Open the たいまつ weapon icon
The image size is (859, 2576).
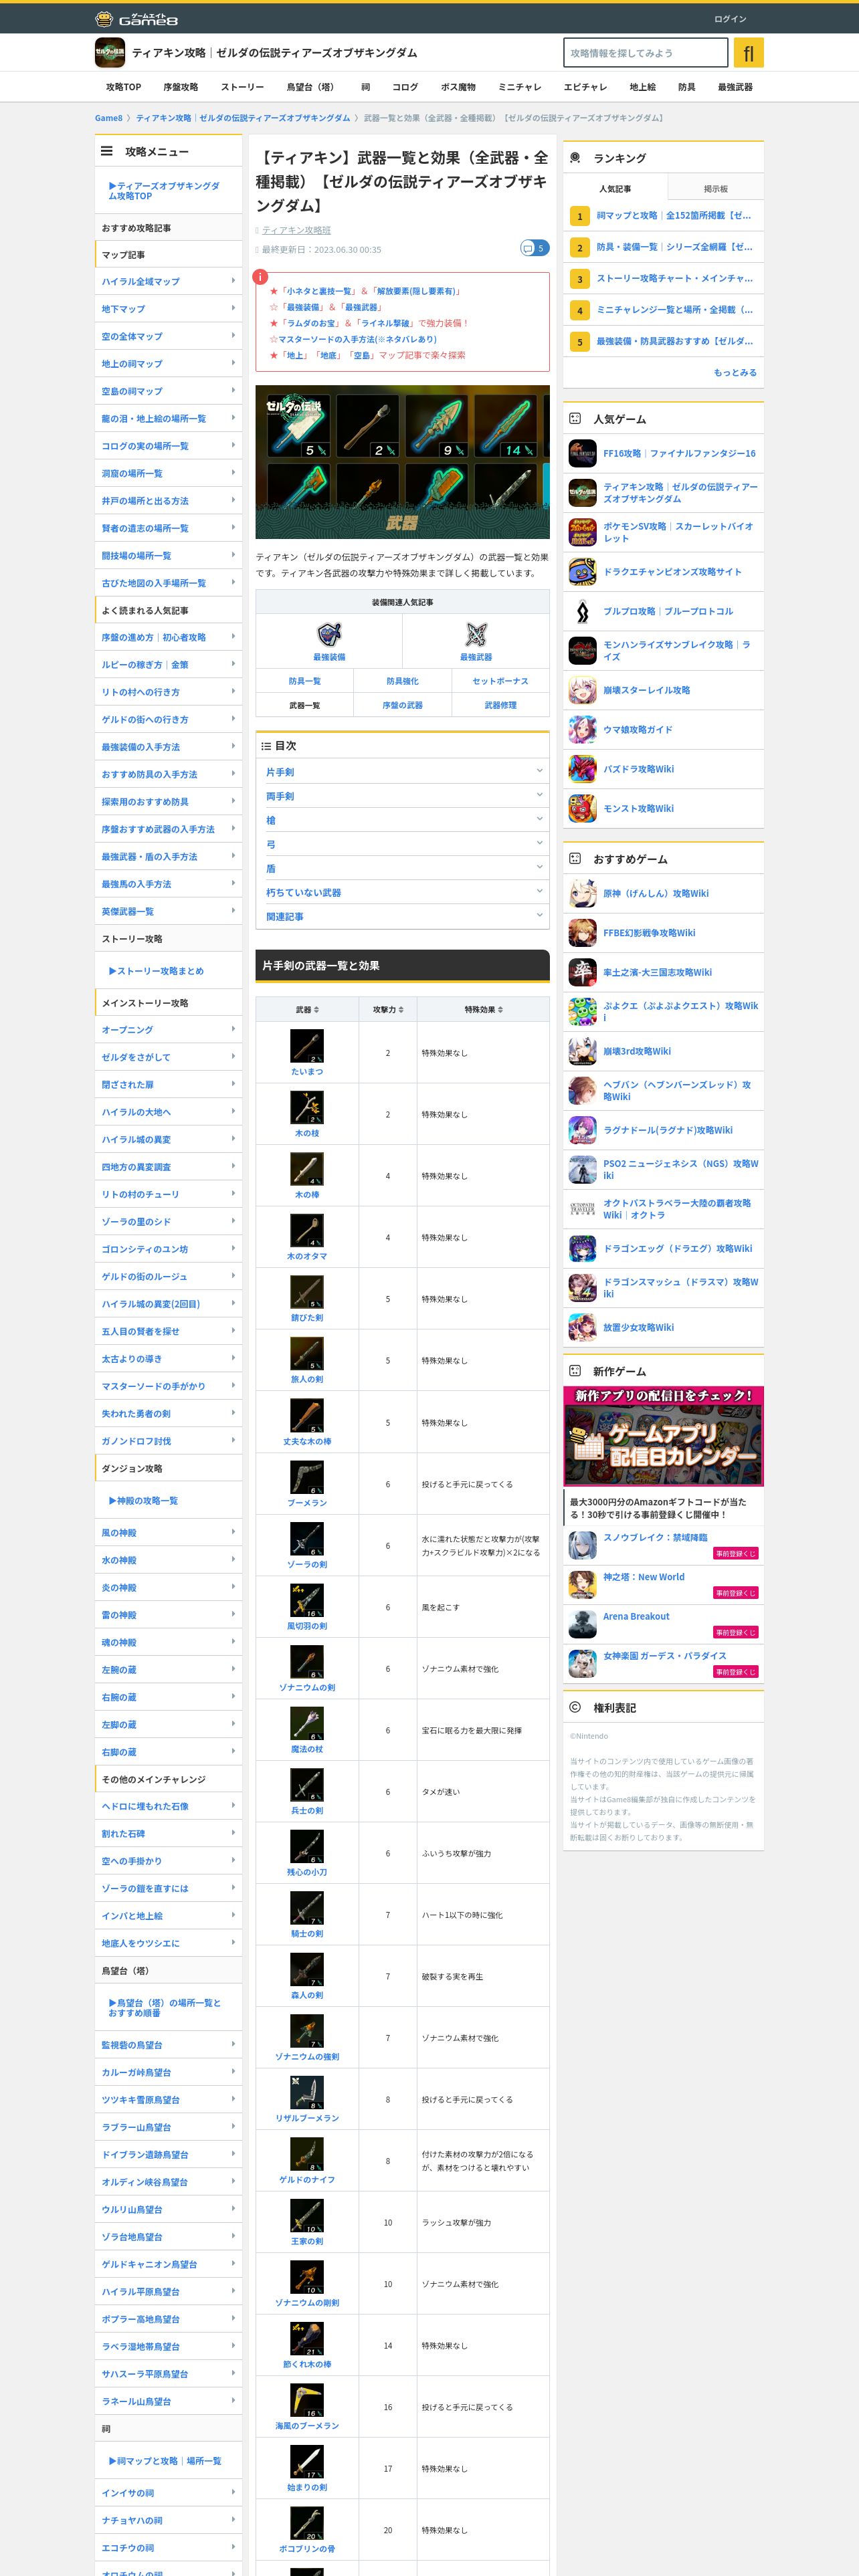(x=307, y=1046)
